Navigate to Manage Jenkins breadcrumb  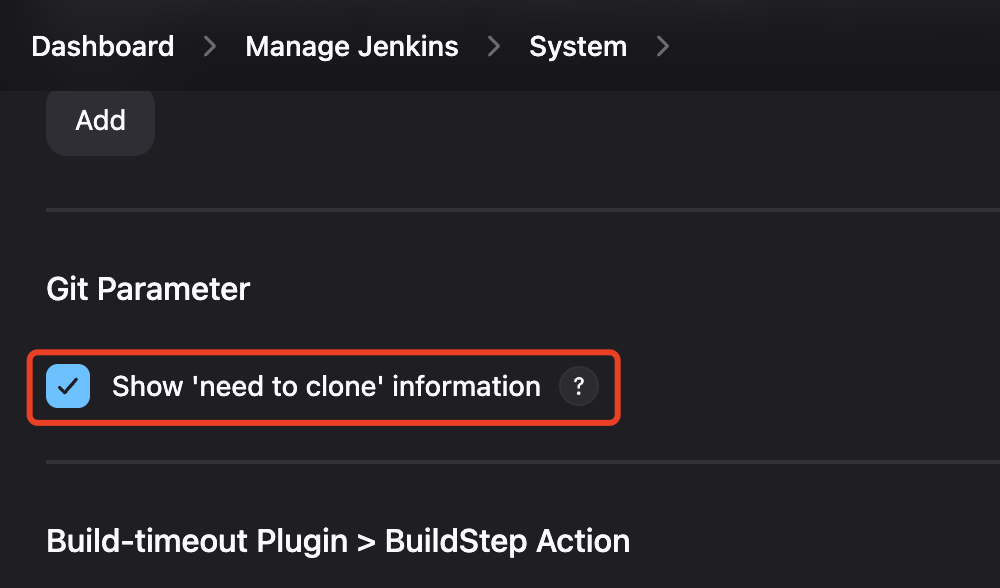click(x=352, y=46)
